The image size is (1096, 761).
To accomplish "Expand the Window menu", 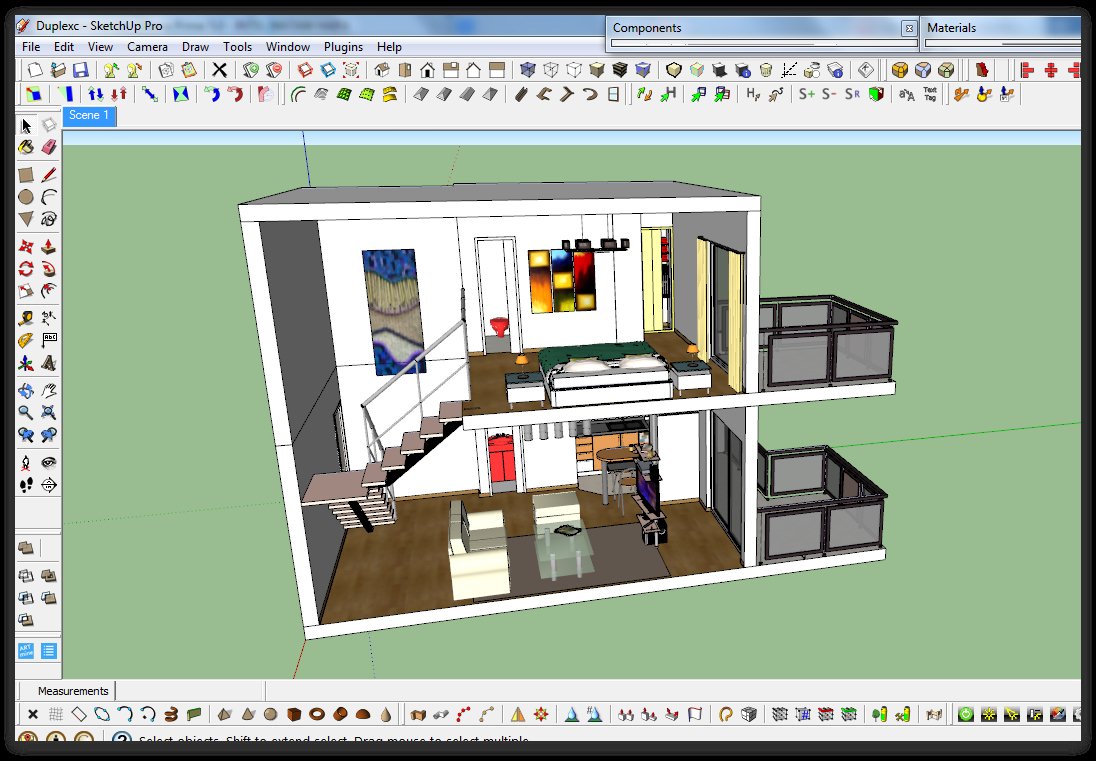I will pyautogui.click(x=287, y=47).
